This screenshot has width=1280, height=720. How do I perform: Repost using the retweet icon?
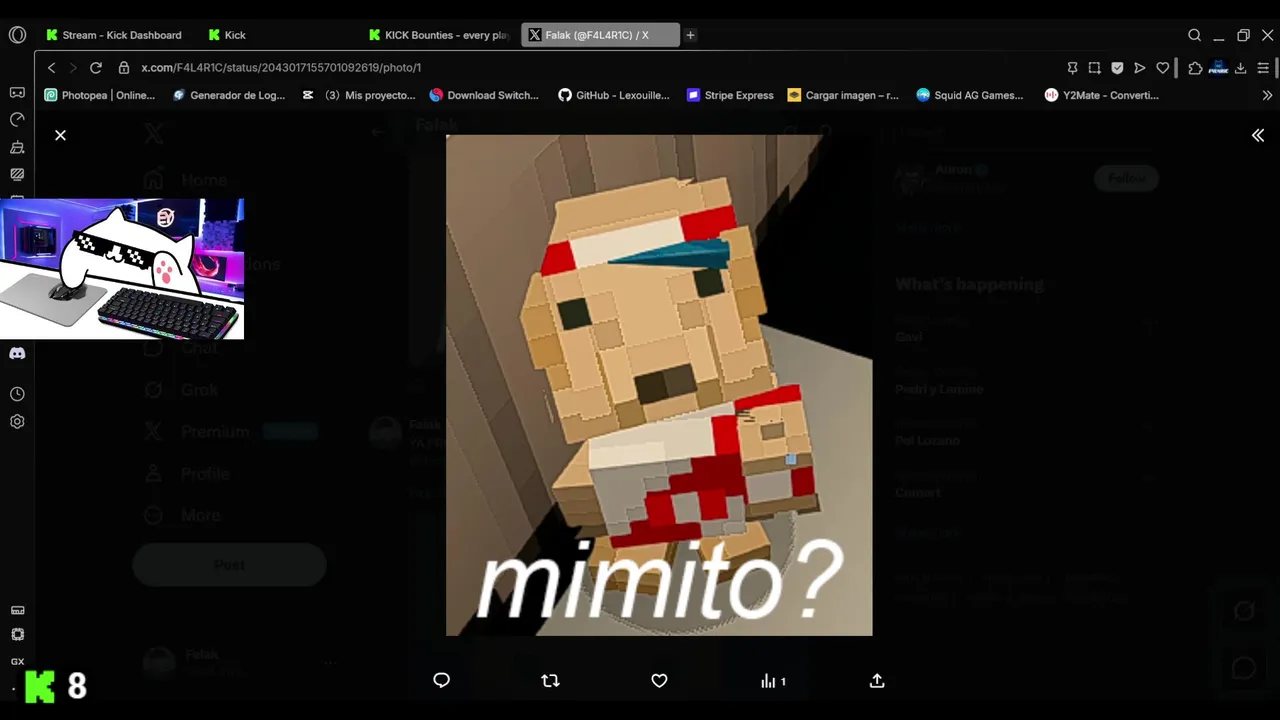pyautogui.click(x=550, y=680)
